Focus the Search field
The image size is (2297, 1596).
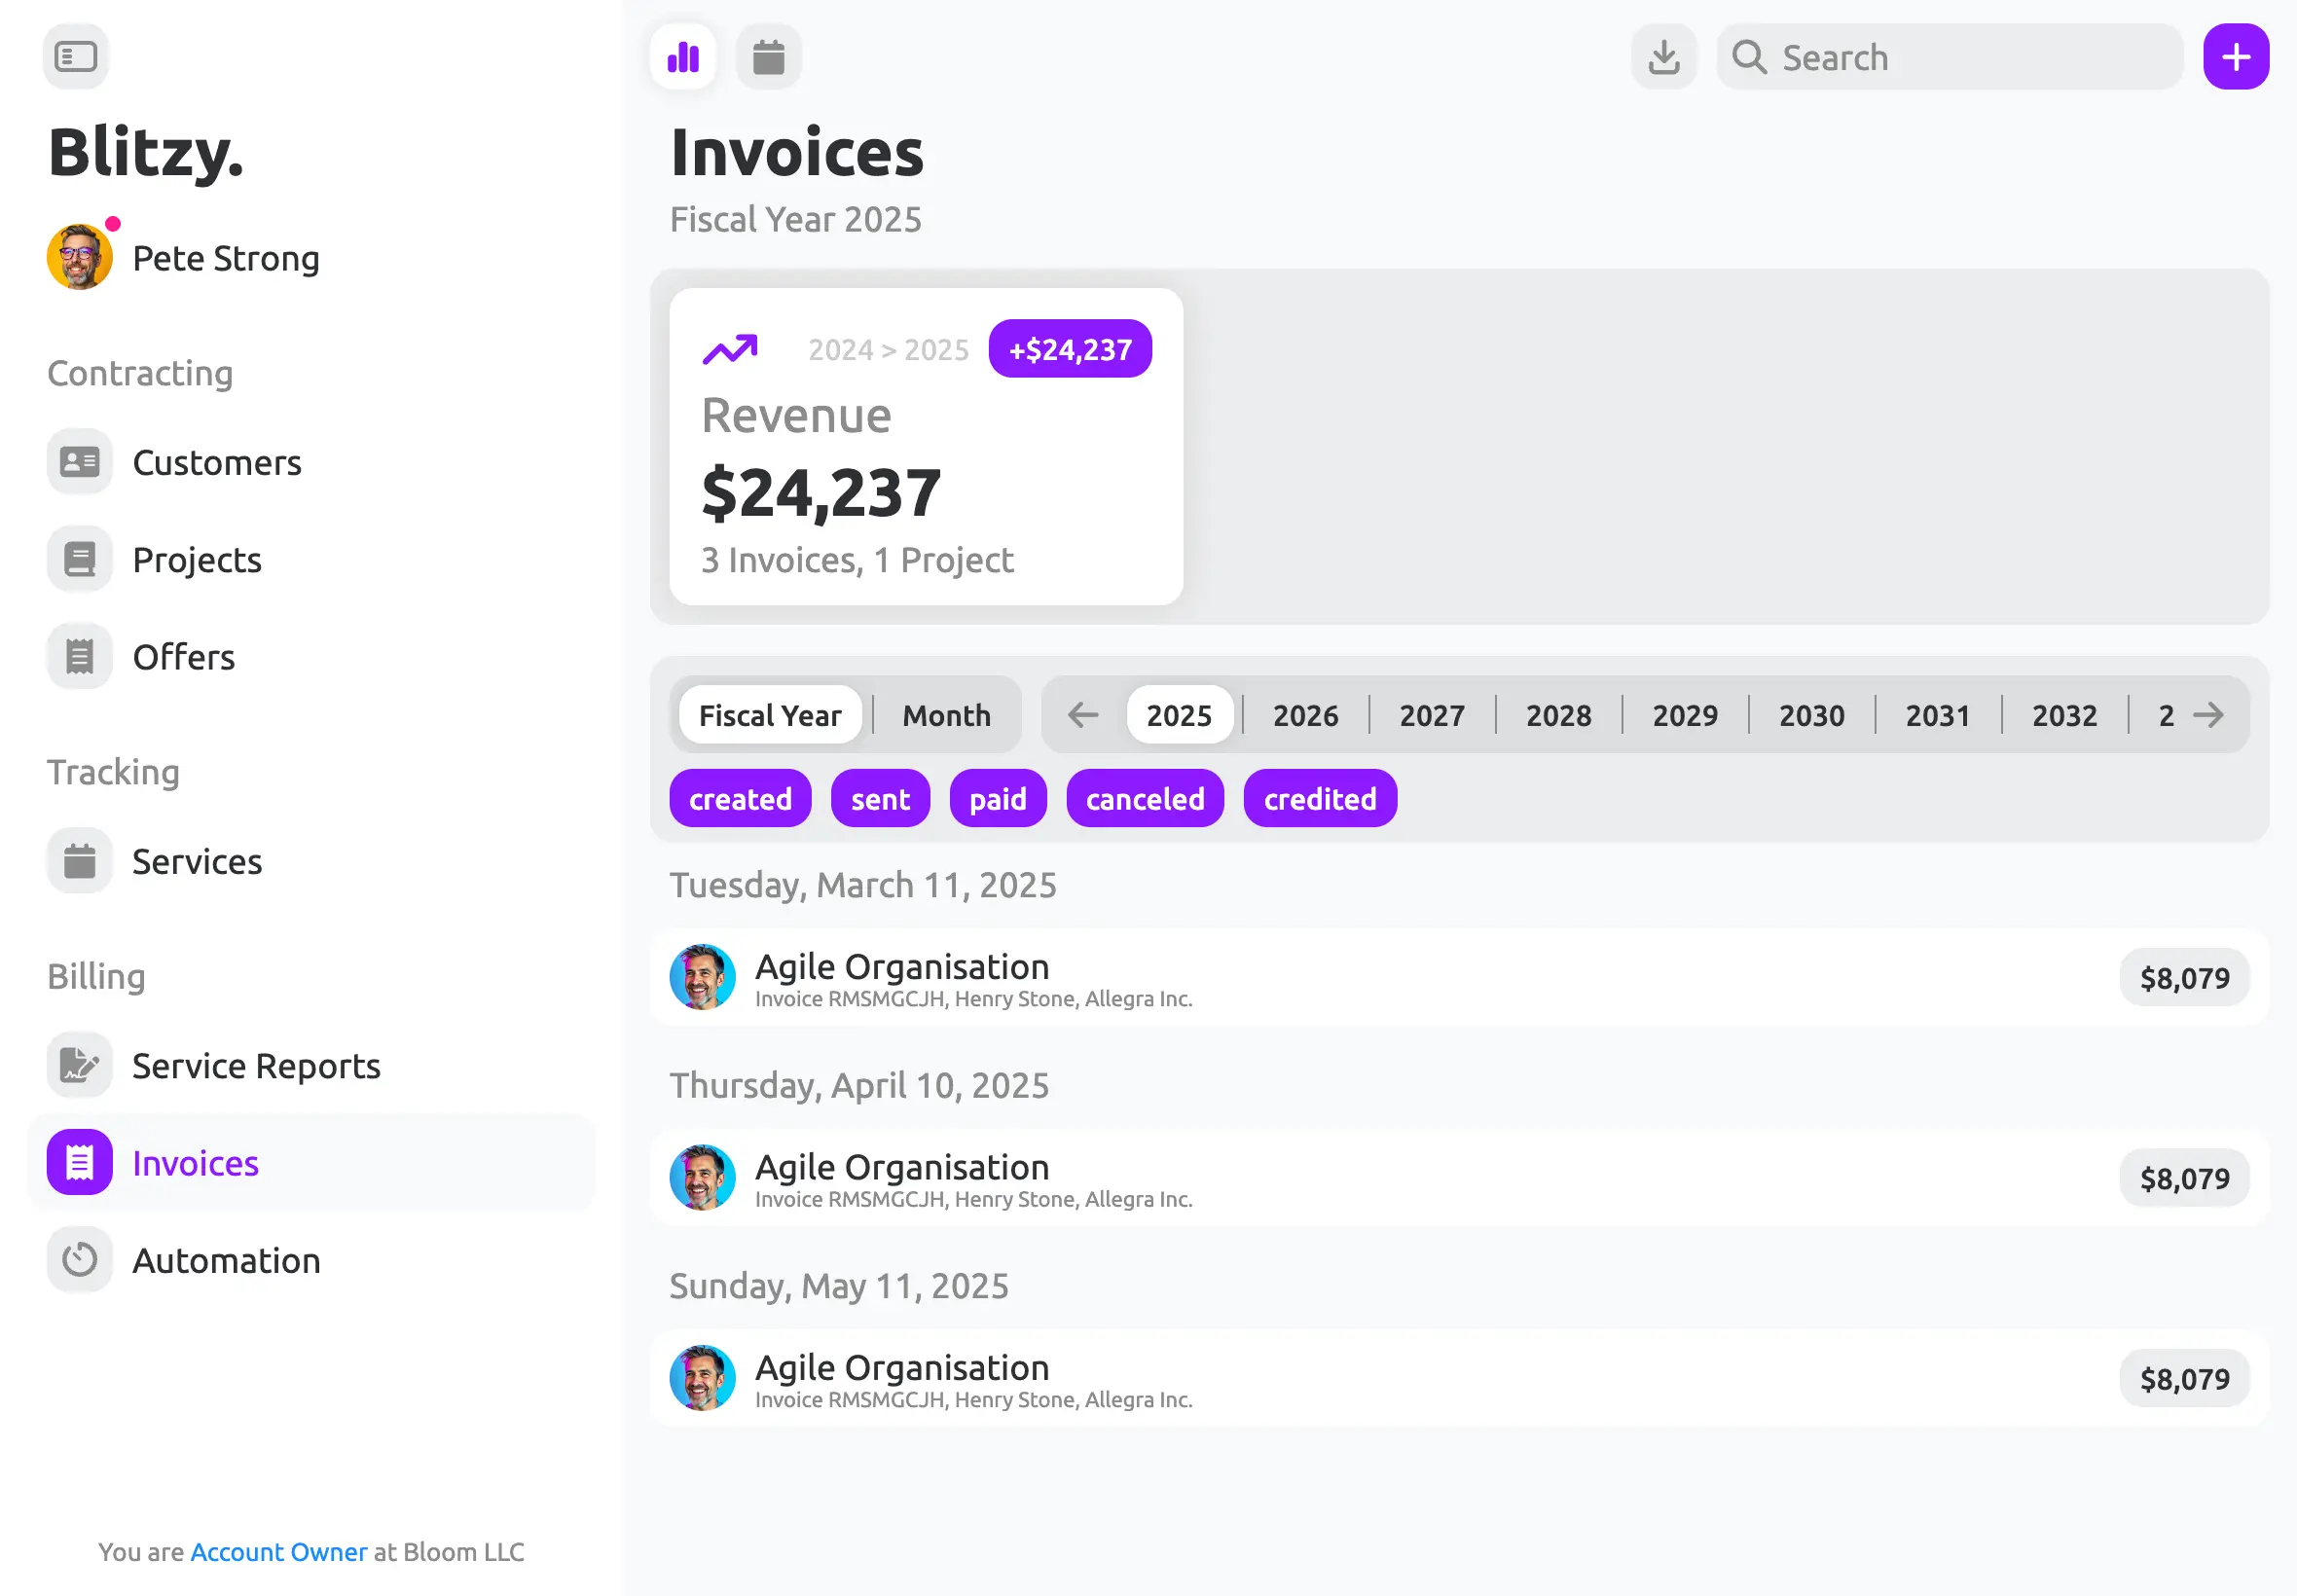click(1949, 57)
